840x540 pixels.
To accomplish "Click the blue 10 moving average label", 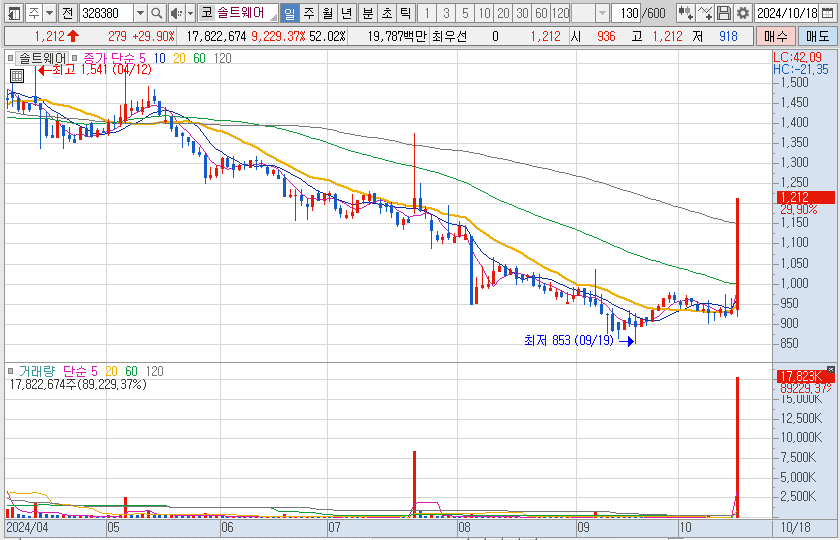I will [x=160, y=58].
